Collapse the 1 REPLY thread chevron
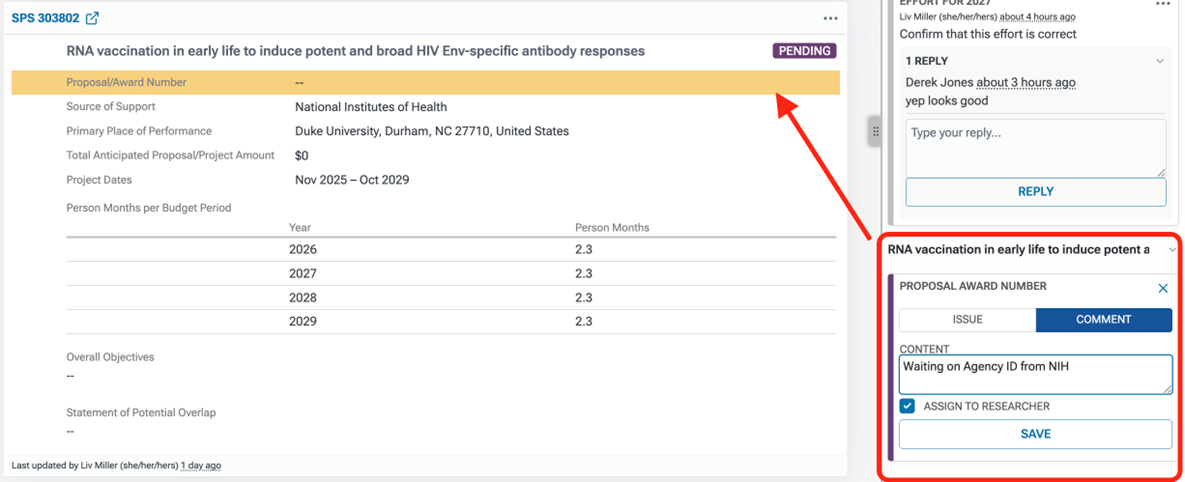Viewport: 1185px width, 482px height. coord(1160,61)
